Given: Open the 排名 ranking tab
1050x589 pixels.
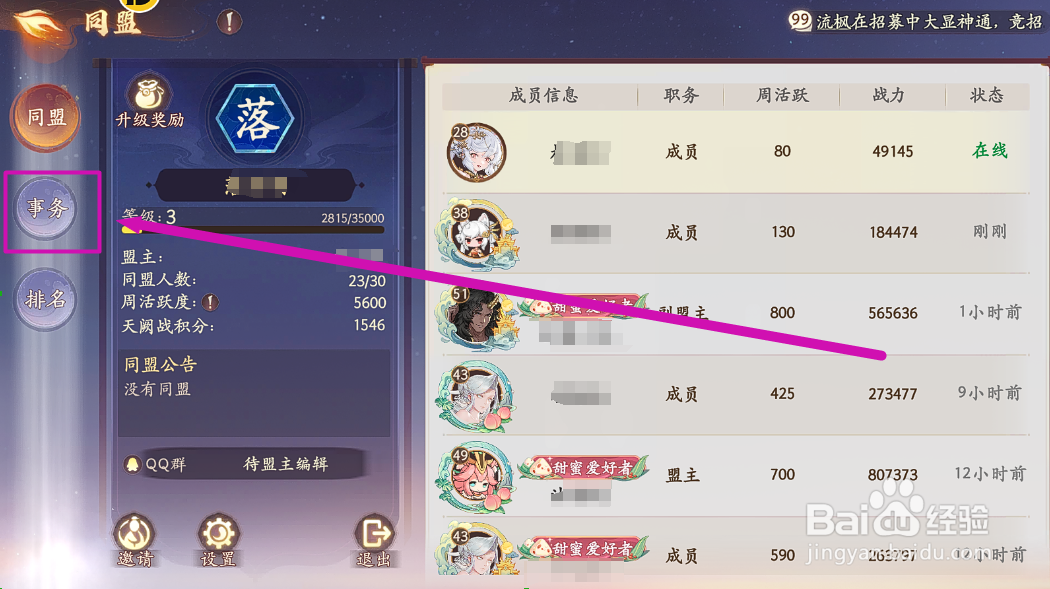Looking at the screenshot, I should [46, 299].
